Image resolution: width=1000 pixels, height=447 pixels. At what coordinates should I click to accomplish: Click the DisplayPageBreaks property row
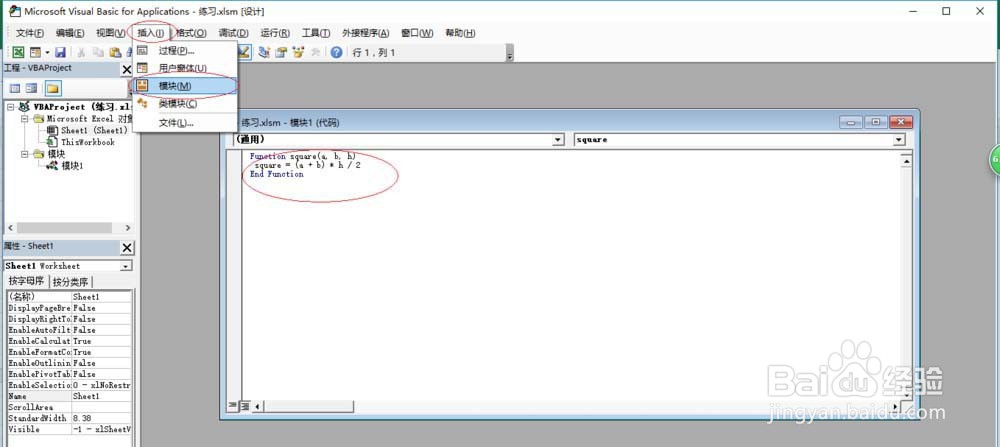(x=70, y=308)
